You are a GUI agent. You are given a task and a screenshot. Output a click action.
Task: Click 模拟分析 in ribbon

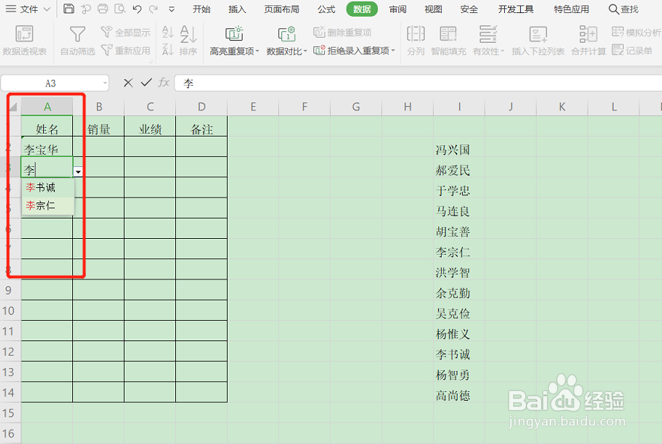[636, 32]
